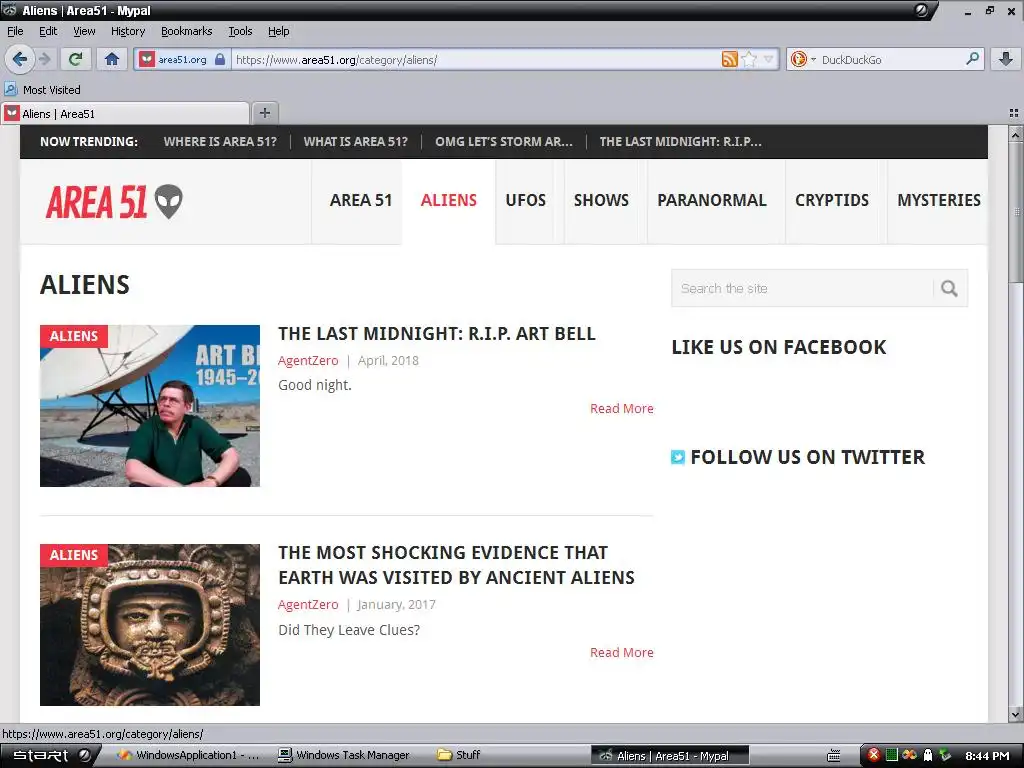
Task: Open headline about Ancient Aliens shocking evidence
Action: tap(456, 565)
